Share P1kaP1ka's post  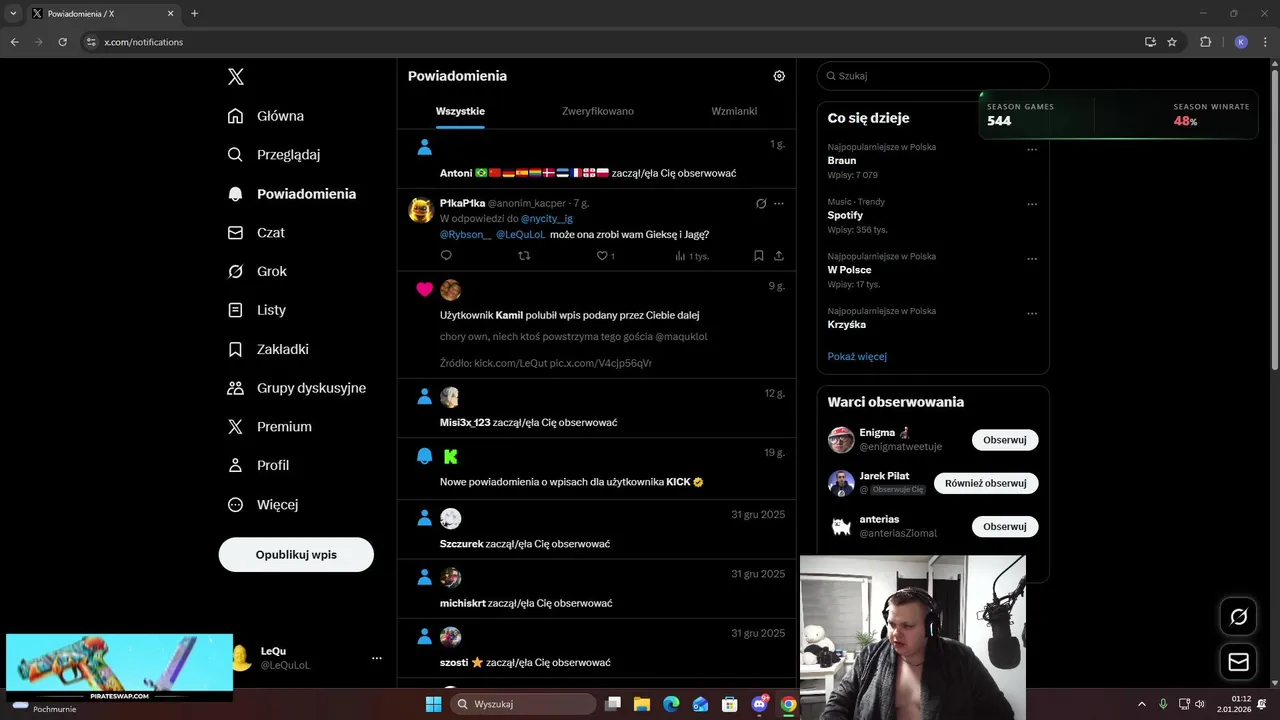[x=779, y=256]
